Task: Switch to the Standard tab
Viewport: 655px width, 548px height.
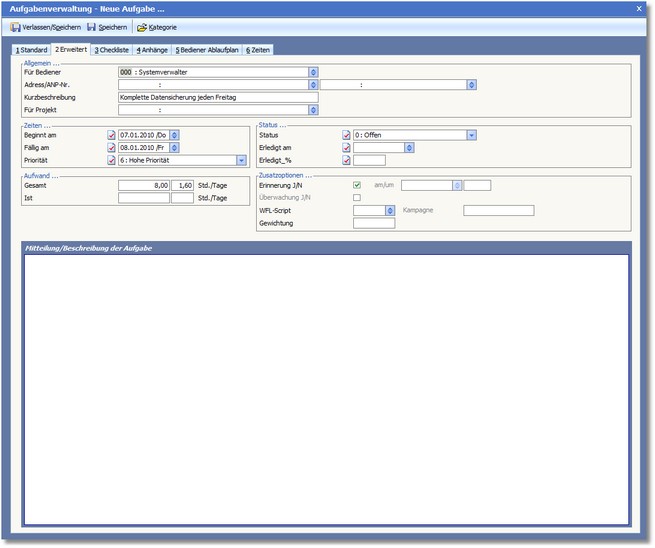Action: tap(31, 49)
